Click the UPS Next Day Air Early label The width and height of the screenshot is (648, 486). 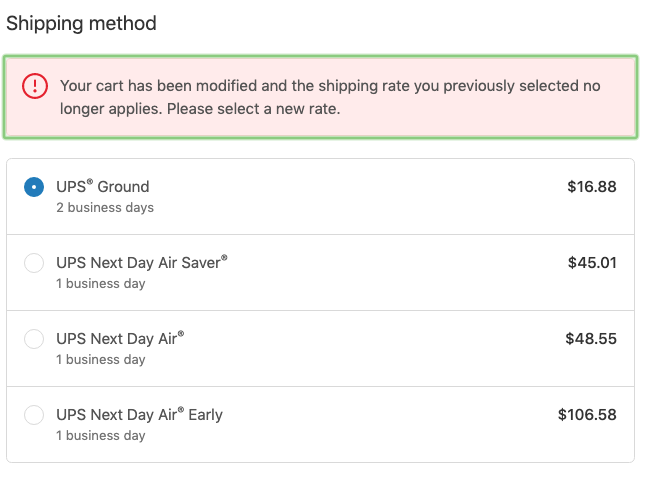pyautogui.click(x=139, y=415)
